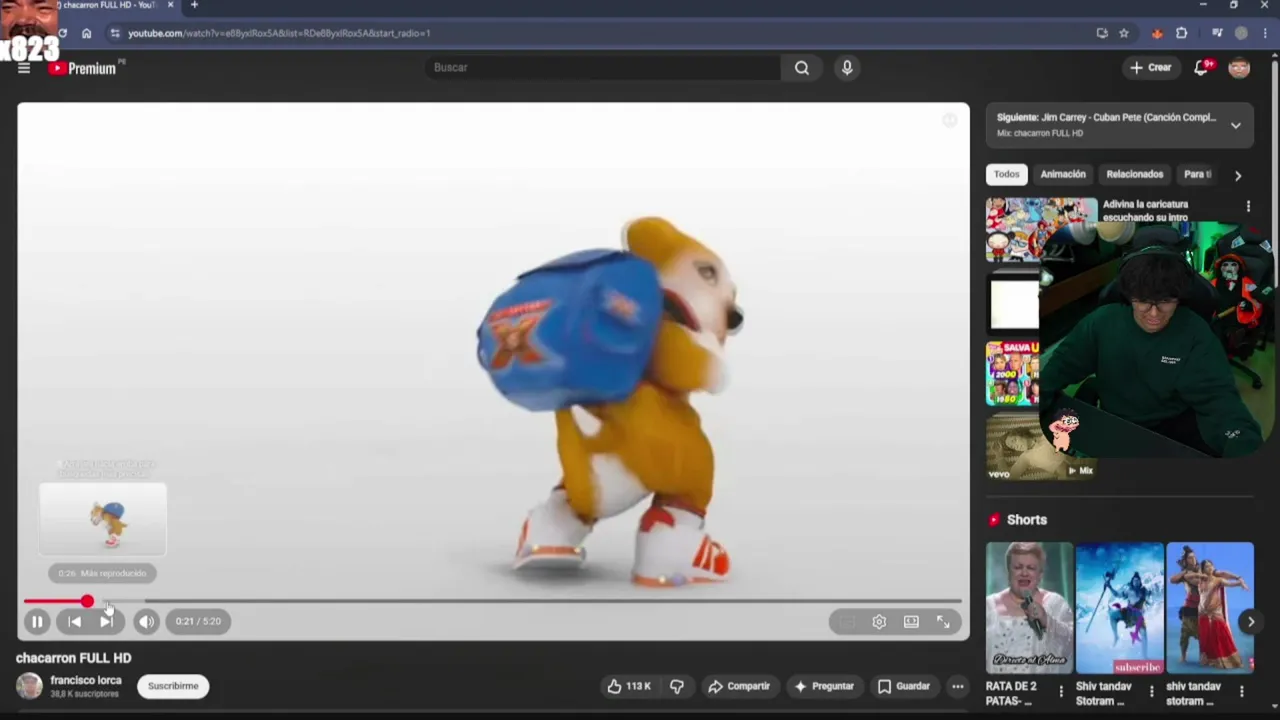The height and width of the screenshot is (720, 1280).
Task: Open browser home page icon
Action: (87, 33)
